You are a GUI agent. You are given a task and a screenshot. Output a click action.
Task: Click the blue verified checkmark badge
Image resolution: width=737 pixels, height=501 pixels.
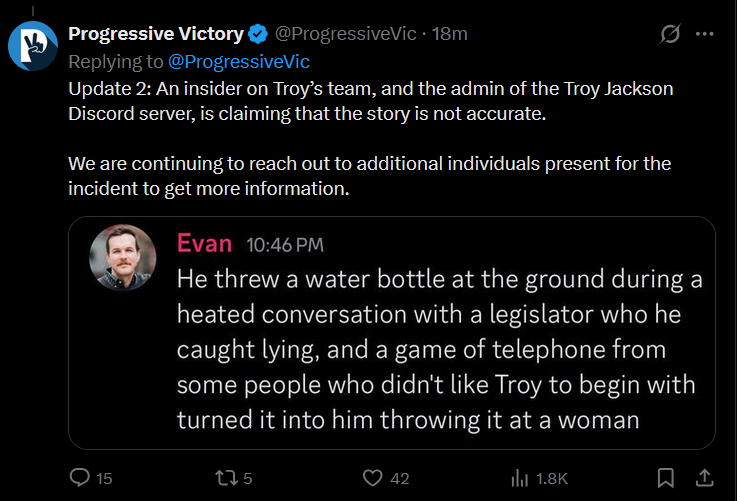click(258, 34)
